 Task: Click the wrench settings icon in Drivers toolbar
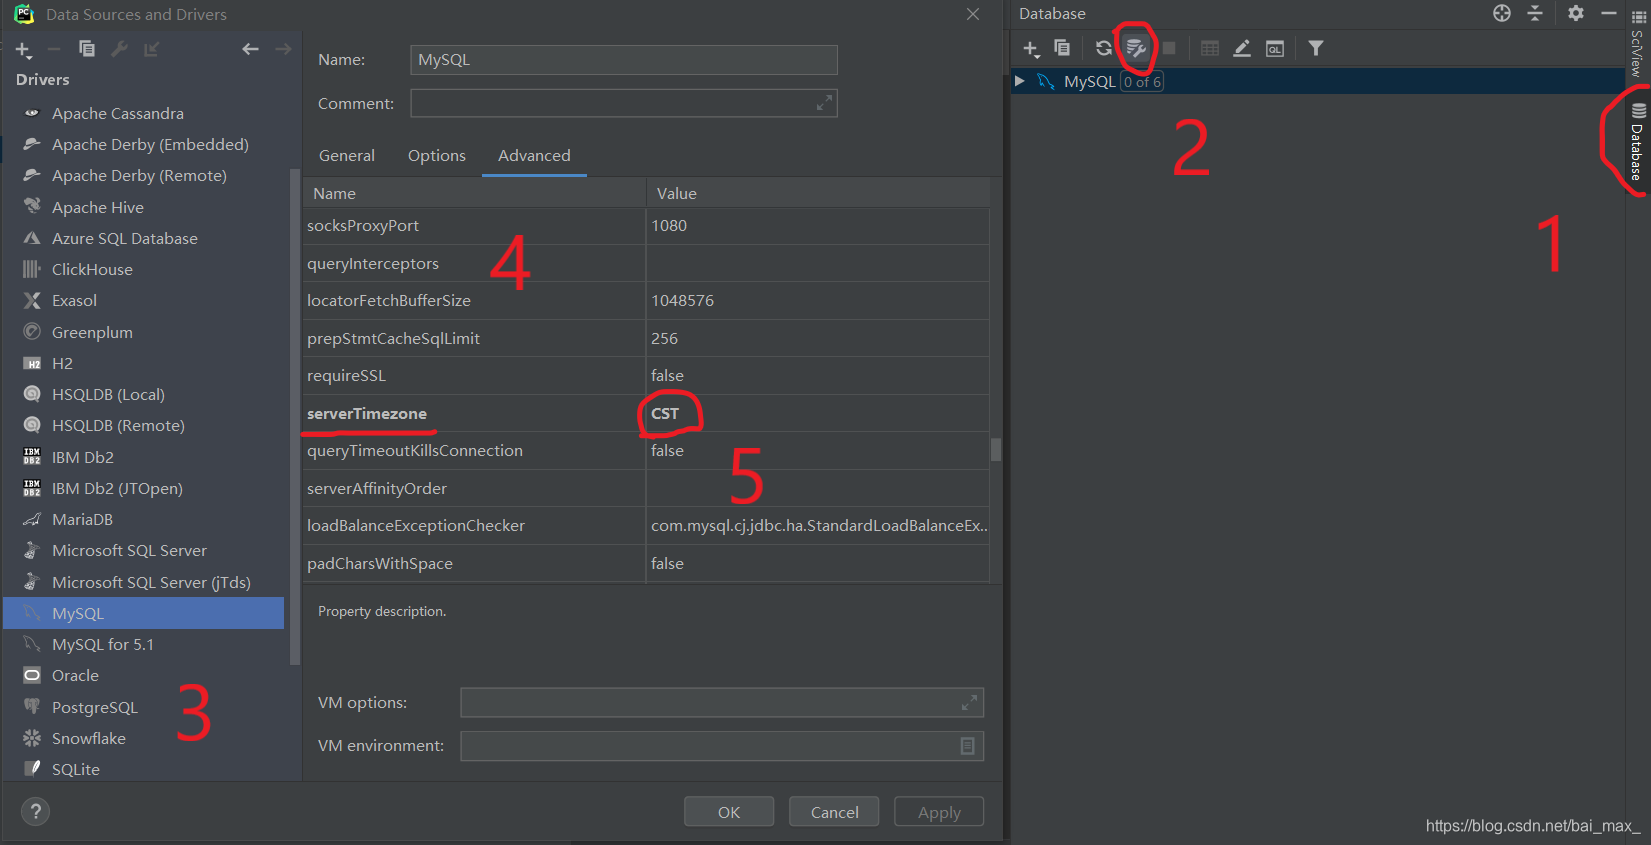tap(119, 49)
